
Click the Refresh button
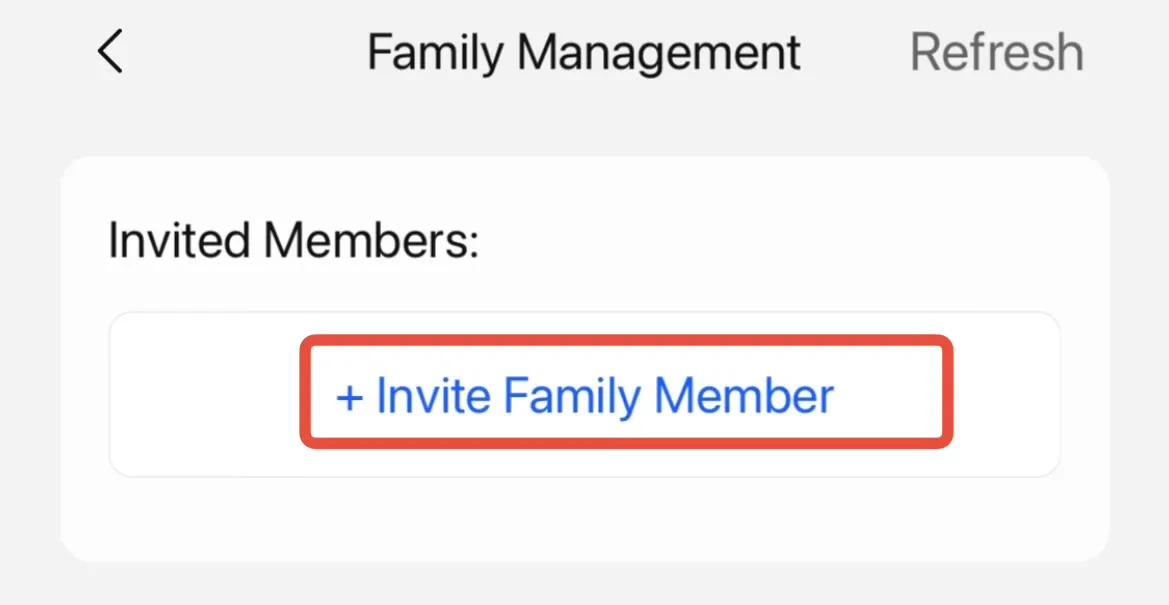(996, 52)
